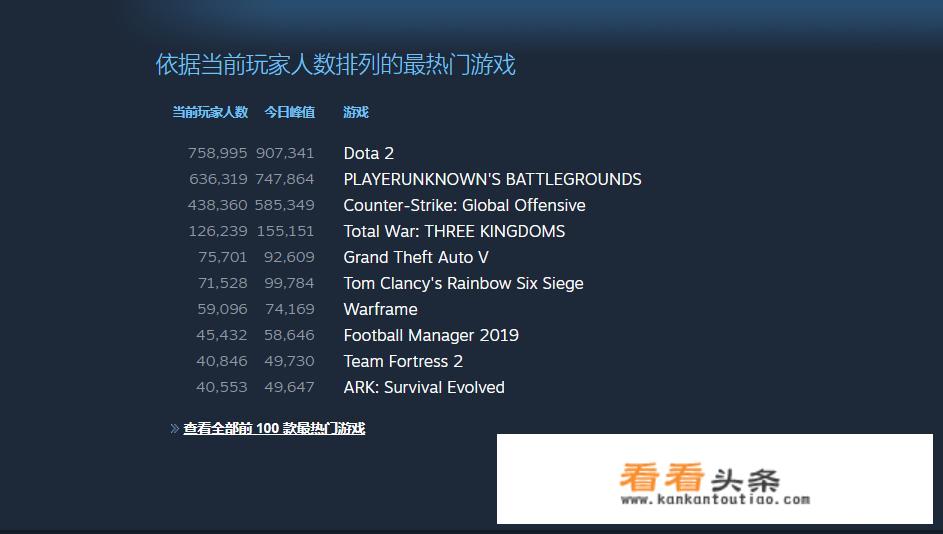Screen dimensions: 943x534
Task: Click the 游戏 column header
Action: point(355,112)
